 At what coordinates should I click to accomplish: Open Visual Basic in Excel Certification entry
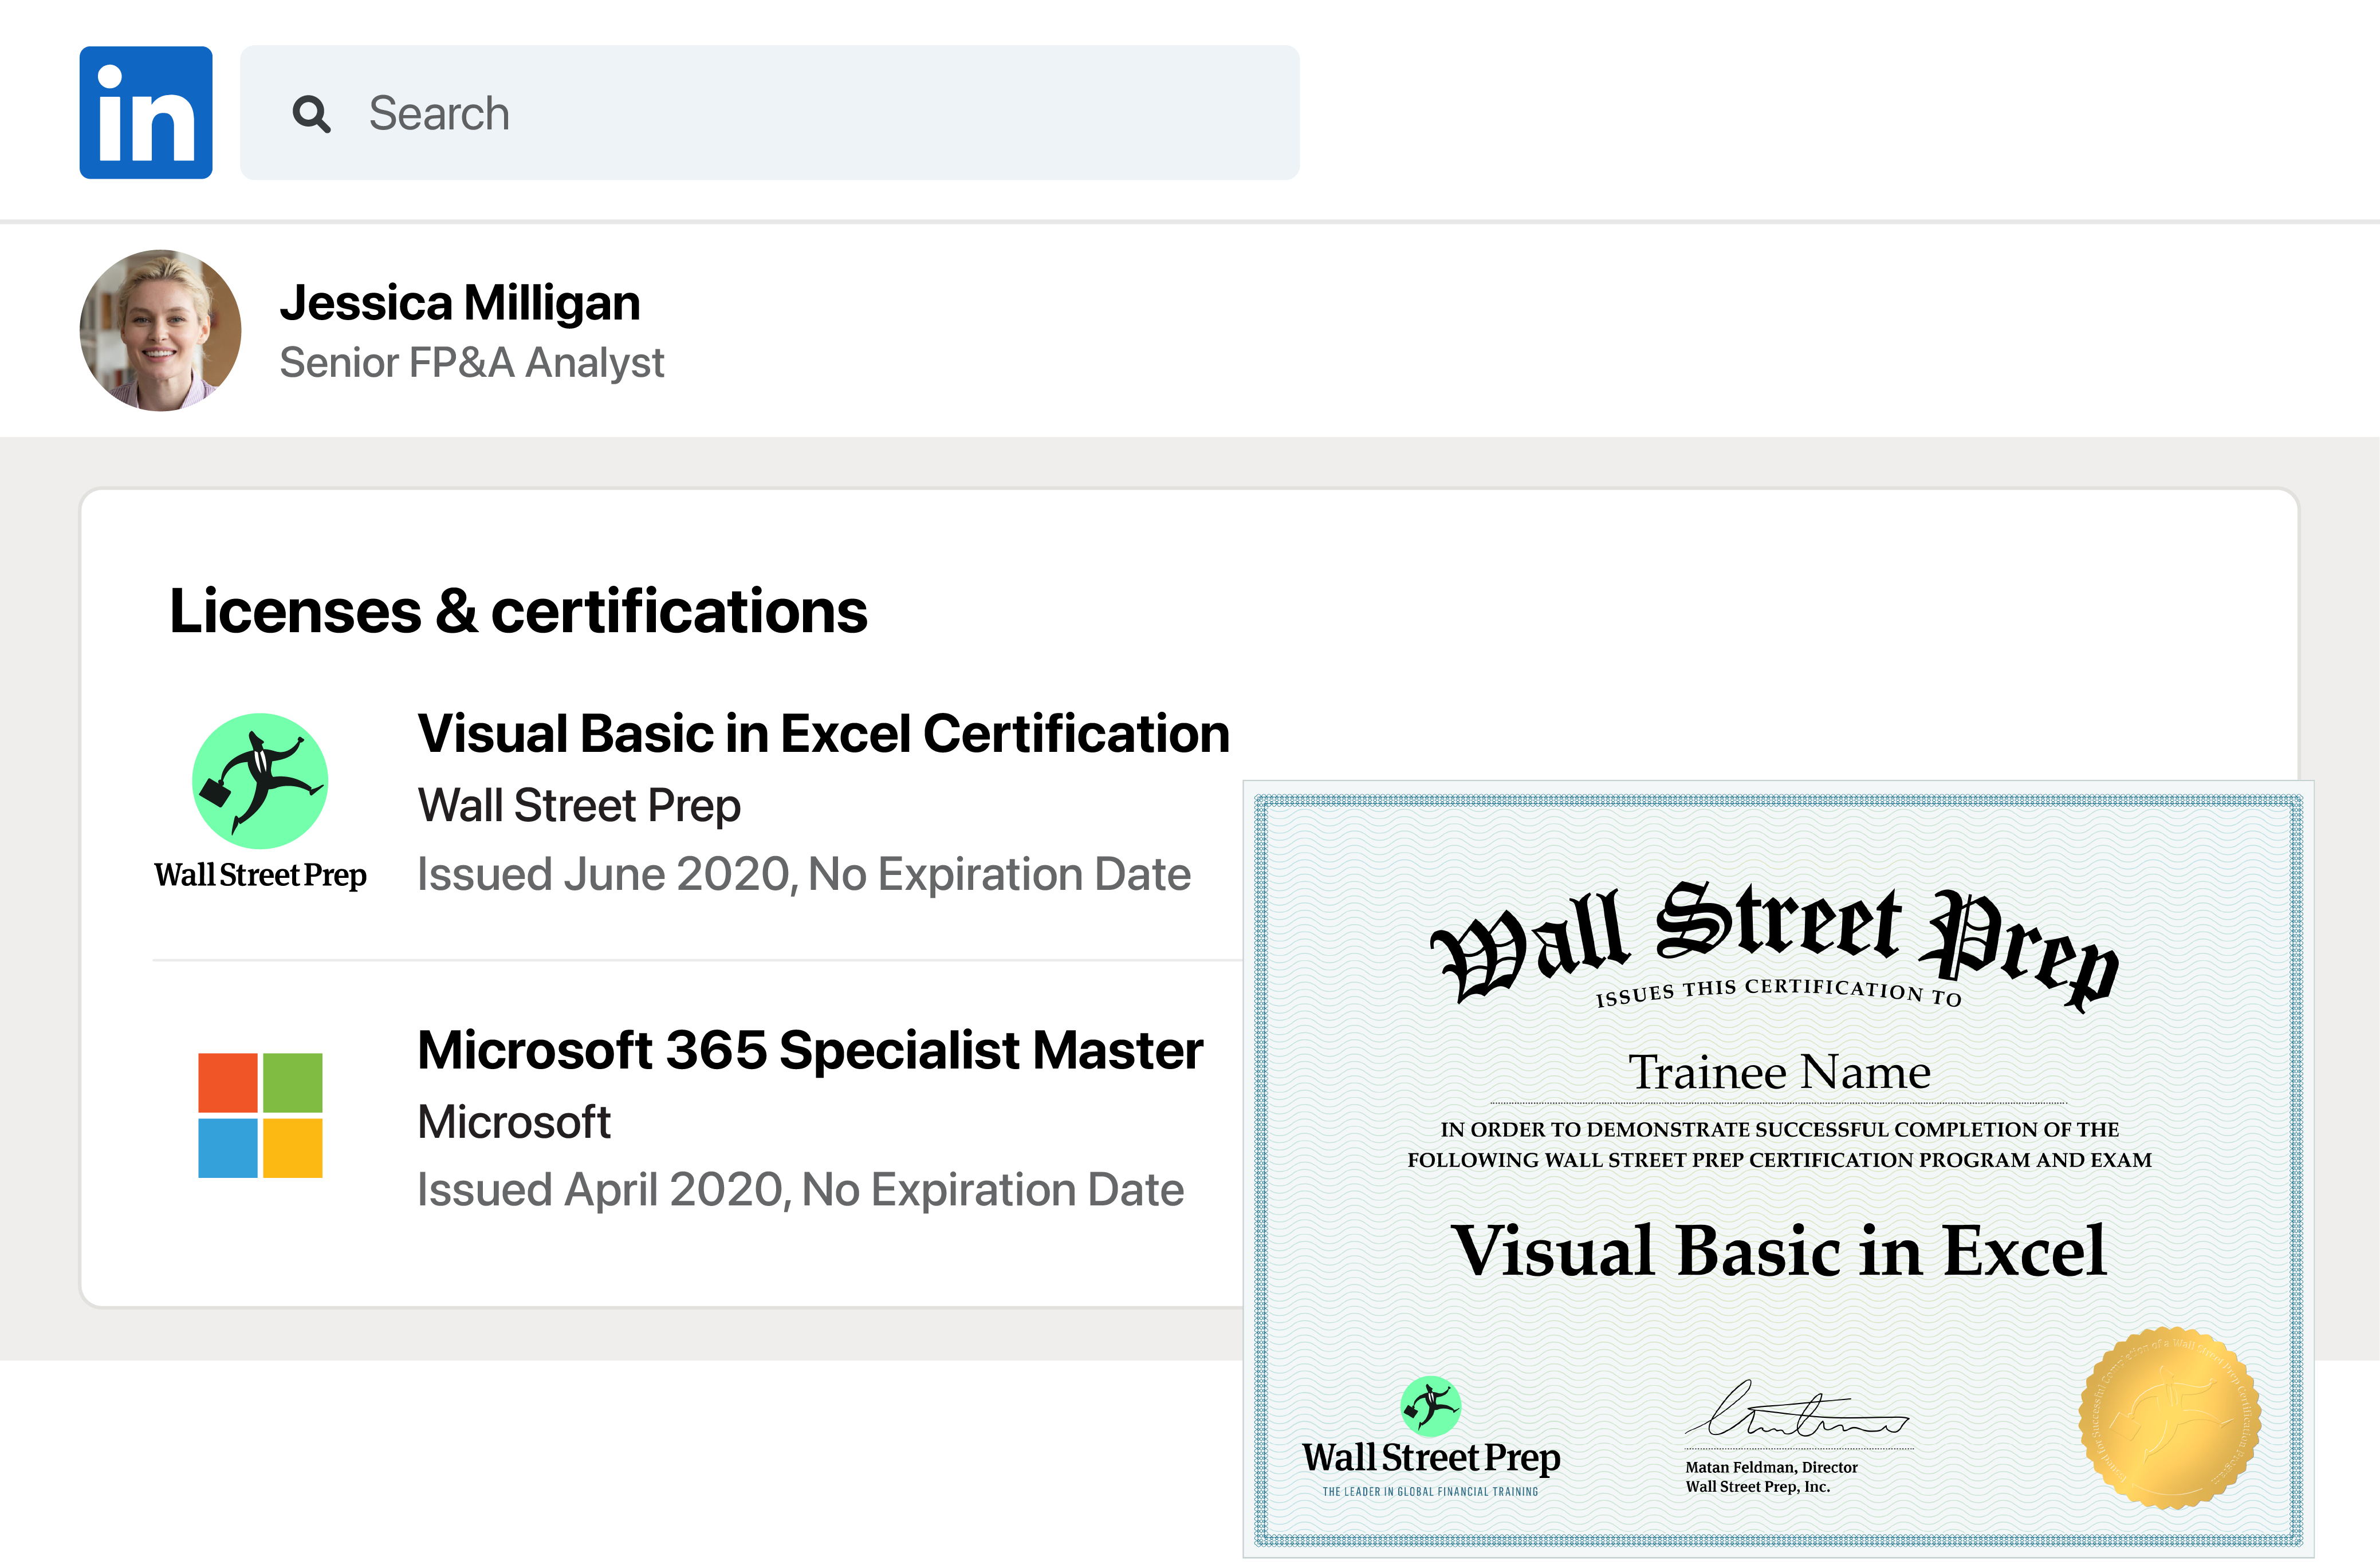click(823, 734)
